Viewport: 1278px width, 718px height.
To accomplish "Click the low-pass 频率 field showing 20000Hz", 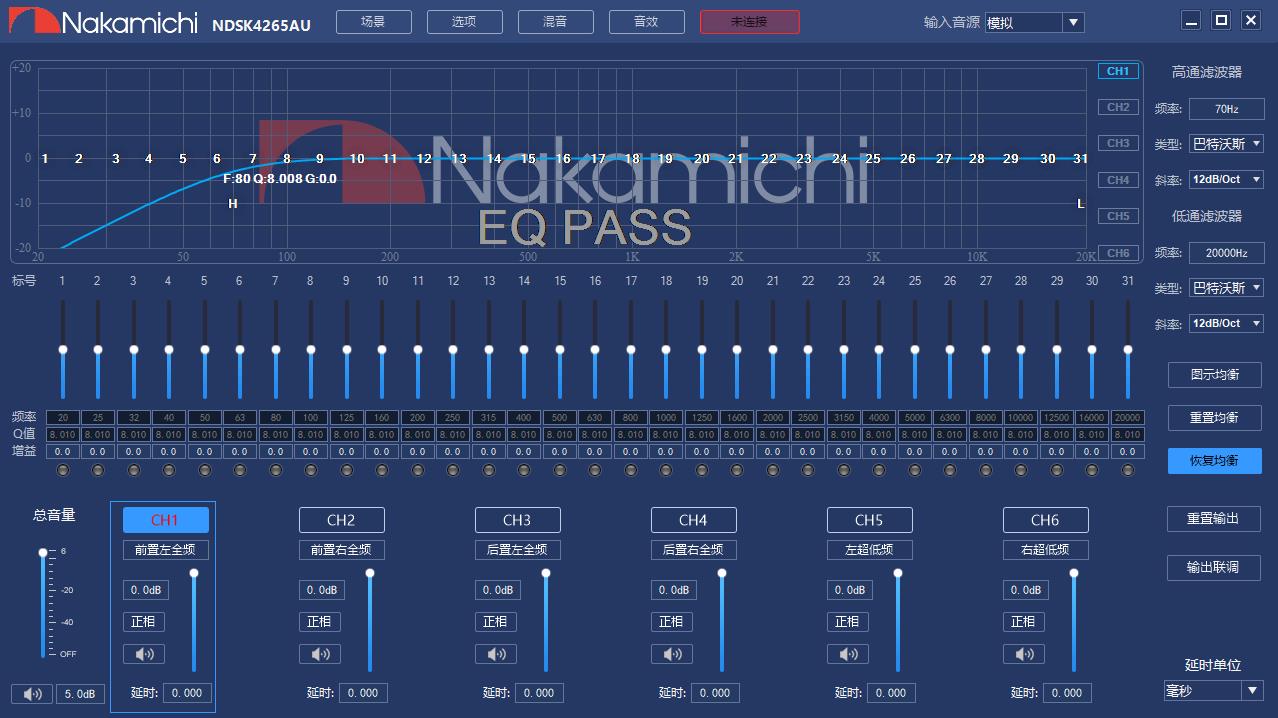I will (x=1227, y=253).
